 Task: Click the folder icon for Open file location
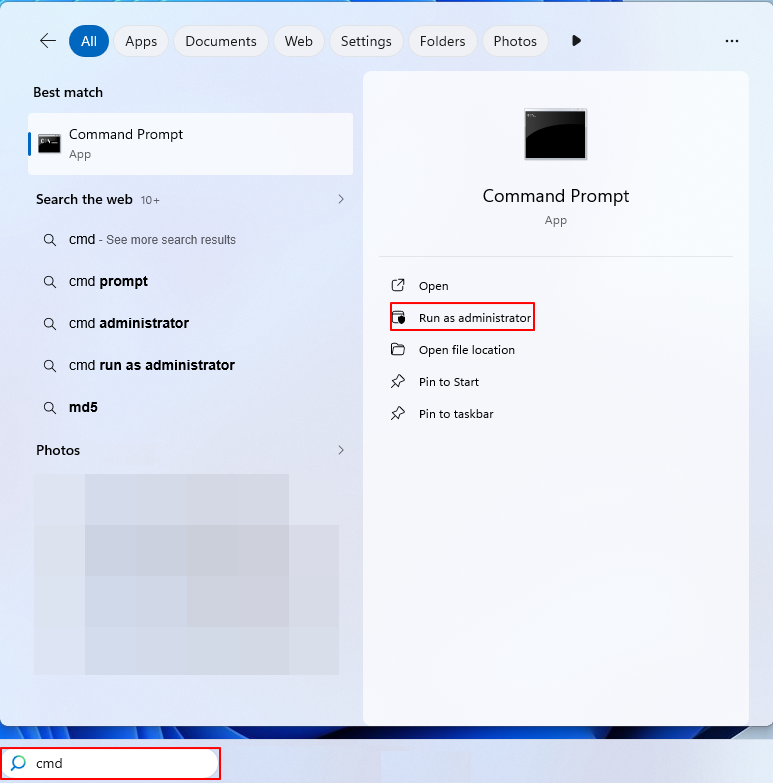[398, 349]
